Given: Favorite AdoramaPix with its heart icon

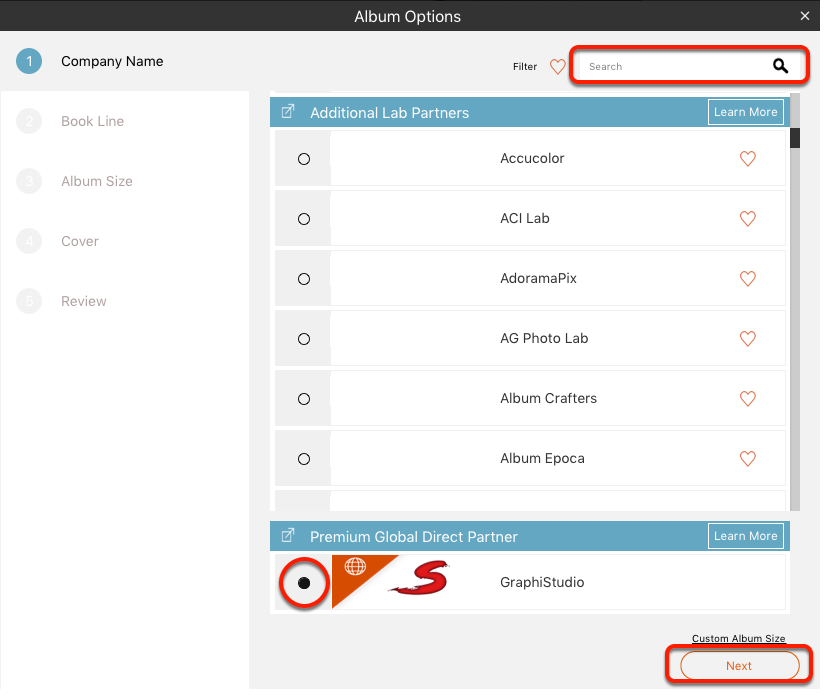Looking at the screenshot, I should click(x=748, y=279).
